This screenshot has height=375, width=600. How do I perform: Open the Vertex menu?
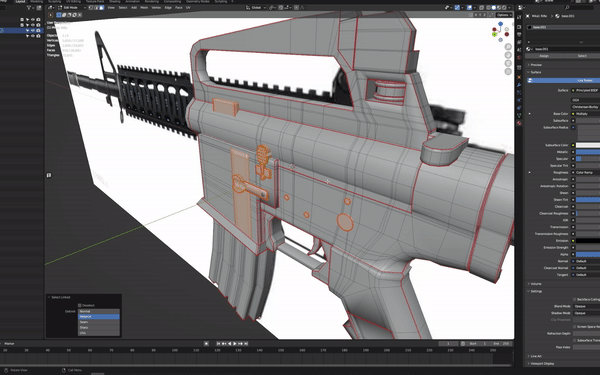pyautogui.click(x=156, y=8)
